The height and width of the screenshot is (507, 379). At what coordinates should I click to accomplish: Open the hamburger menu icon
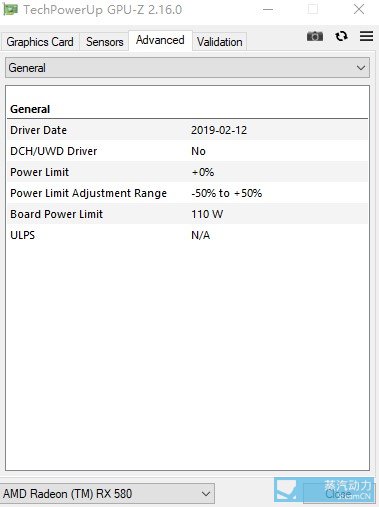pos(366,36)
